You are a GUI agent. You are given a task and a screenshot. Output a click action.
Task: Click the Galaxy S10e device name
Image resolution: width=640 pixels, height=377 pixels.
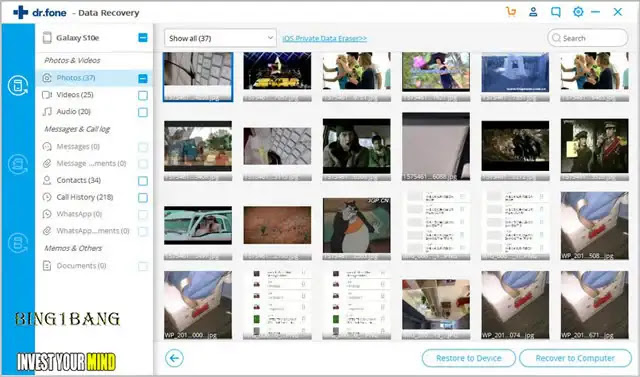coord(78,38)
